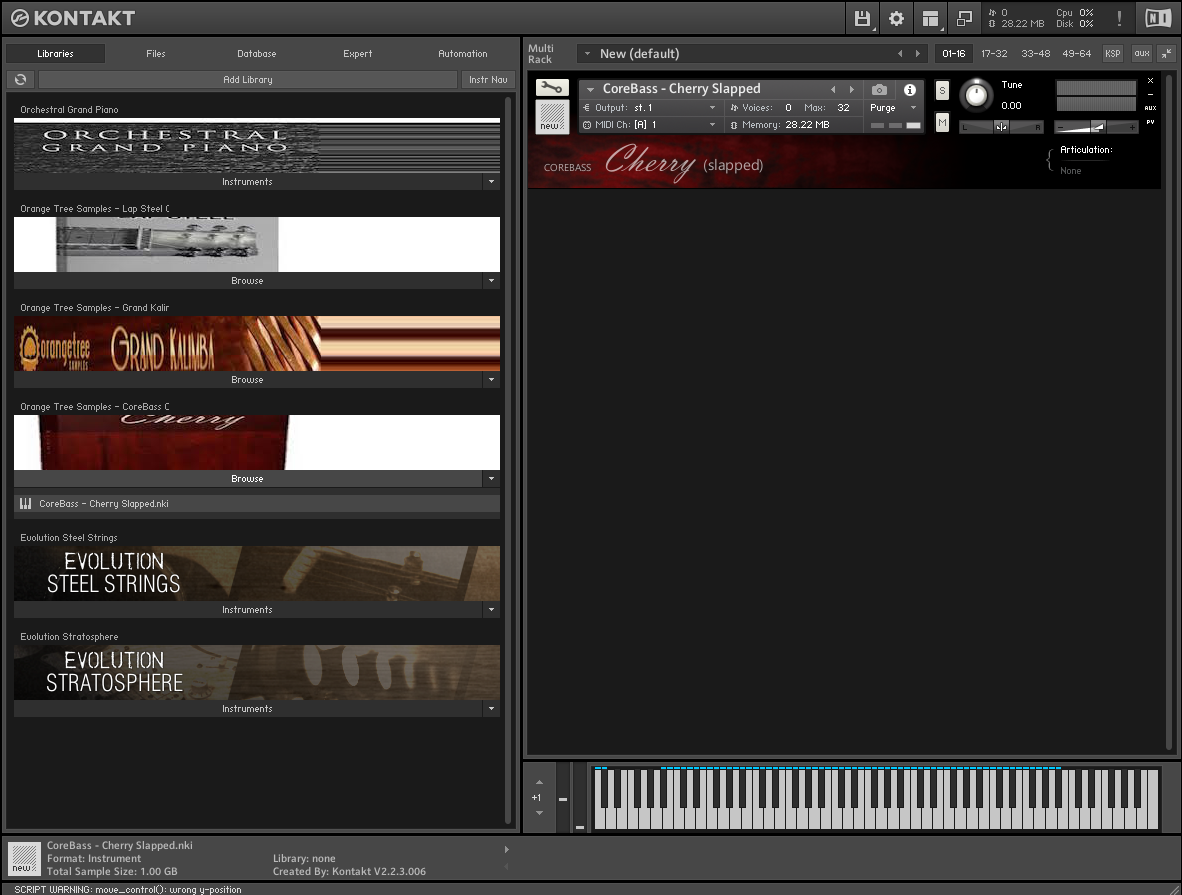Open Instruments of Evolution Stratosphere

coord(247,708)
